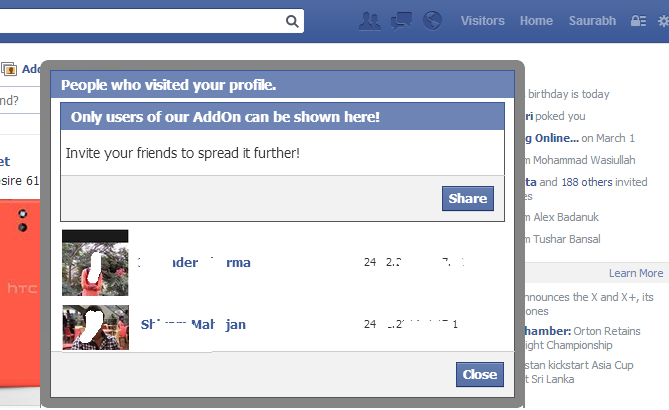Open the second visitor's name link
Image resolution: width=669 pixels, height=410 pixels.
[x=194, y=325]
